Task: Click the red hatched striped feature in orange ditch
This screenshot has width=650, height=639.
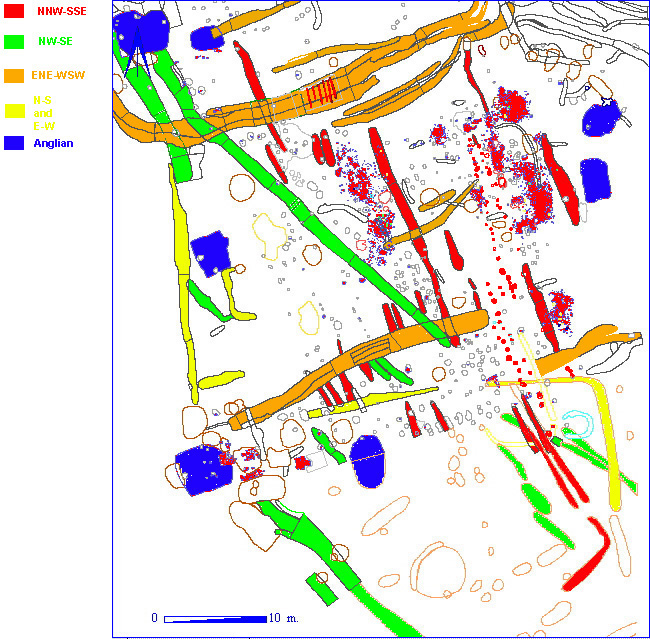Action: [x=320, y=94]
